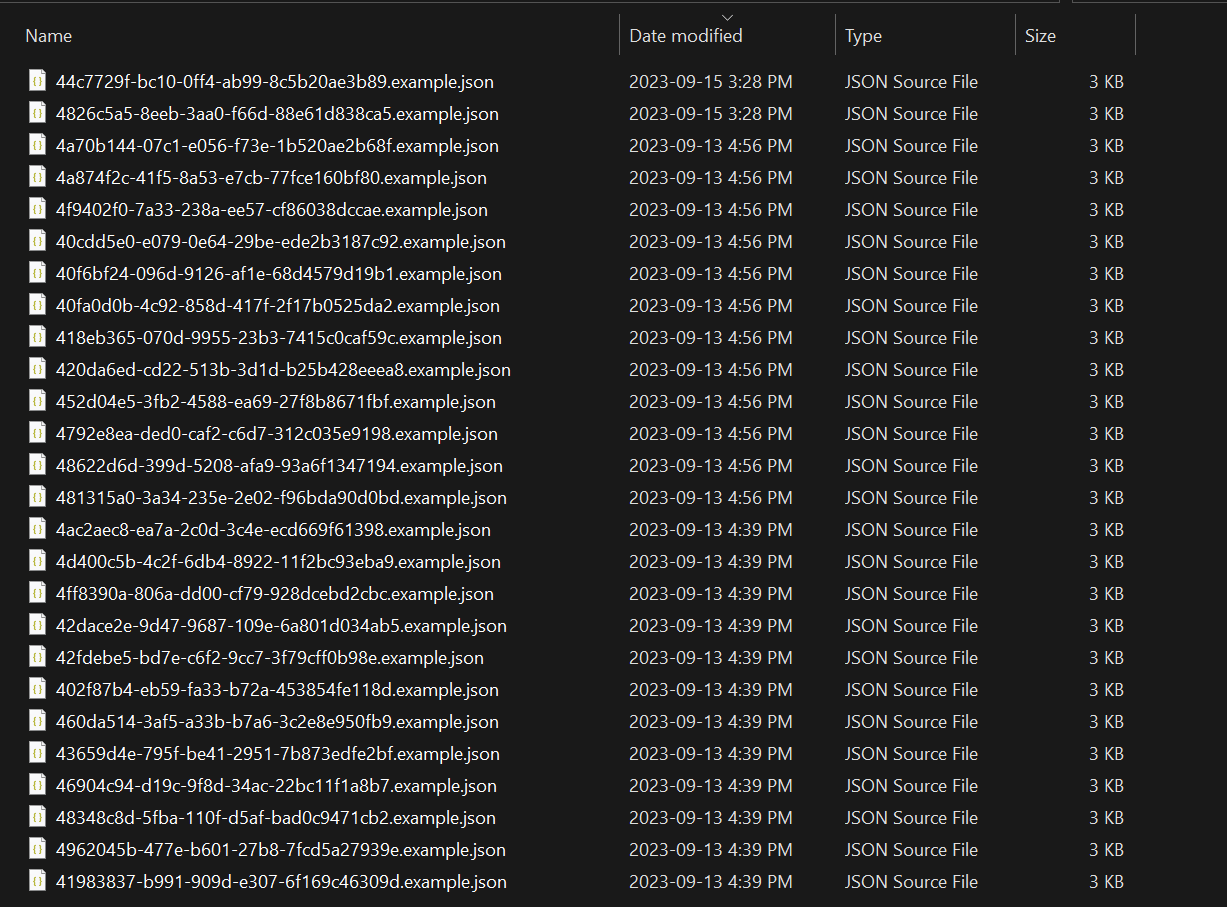The image size is (1227, 907).
Task: Click the JSON icon of 4792e8ea-ded0-caf2 file
Action: 37,434
